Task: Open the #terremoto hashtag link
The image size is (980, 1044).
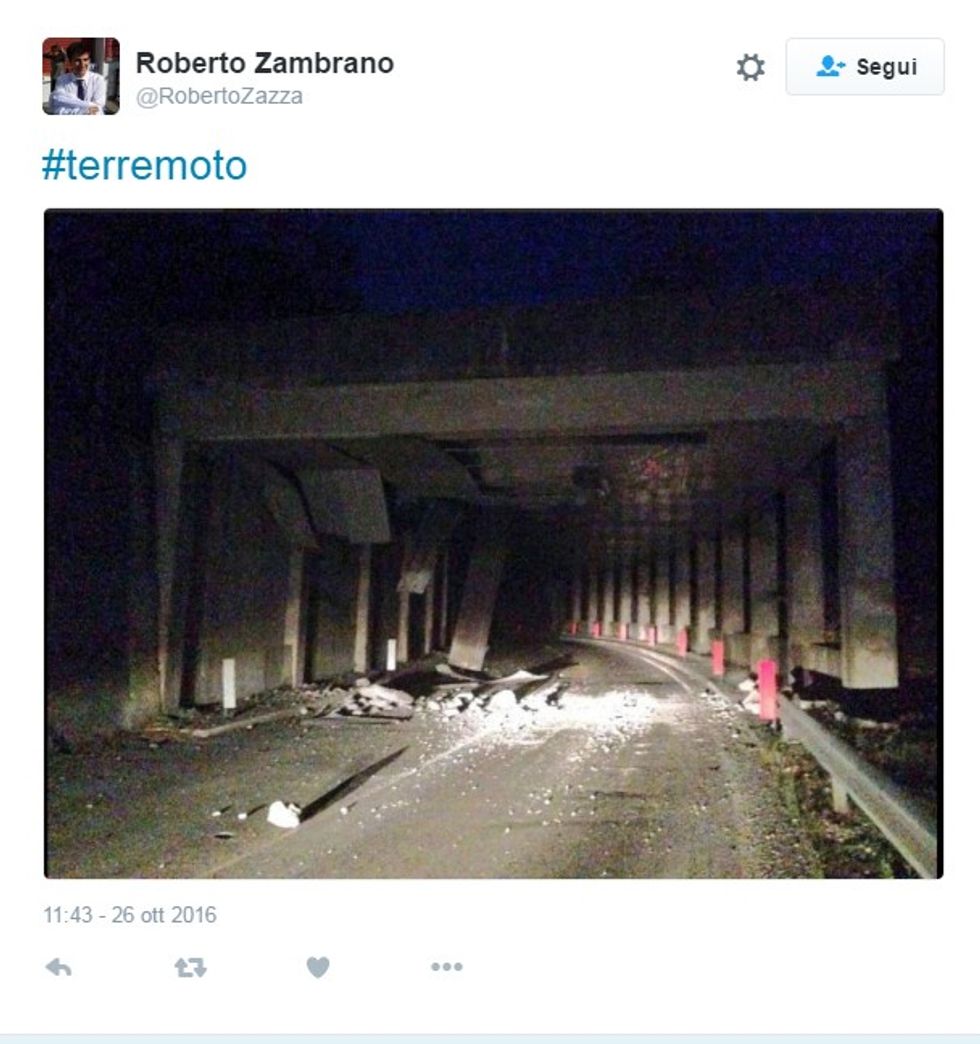Action: coord(144,165)
